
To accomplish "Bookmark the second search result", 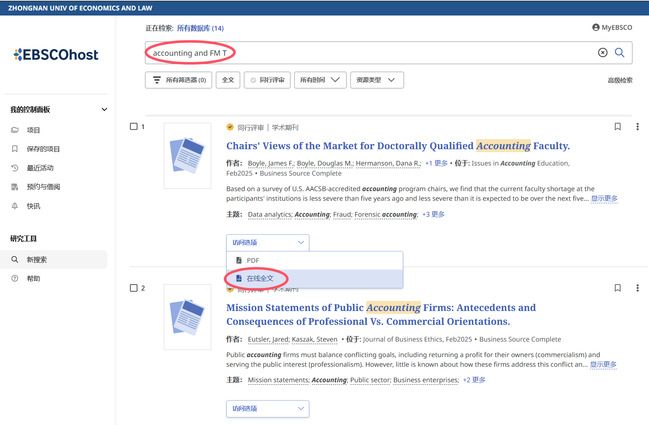I will (617, 288).
